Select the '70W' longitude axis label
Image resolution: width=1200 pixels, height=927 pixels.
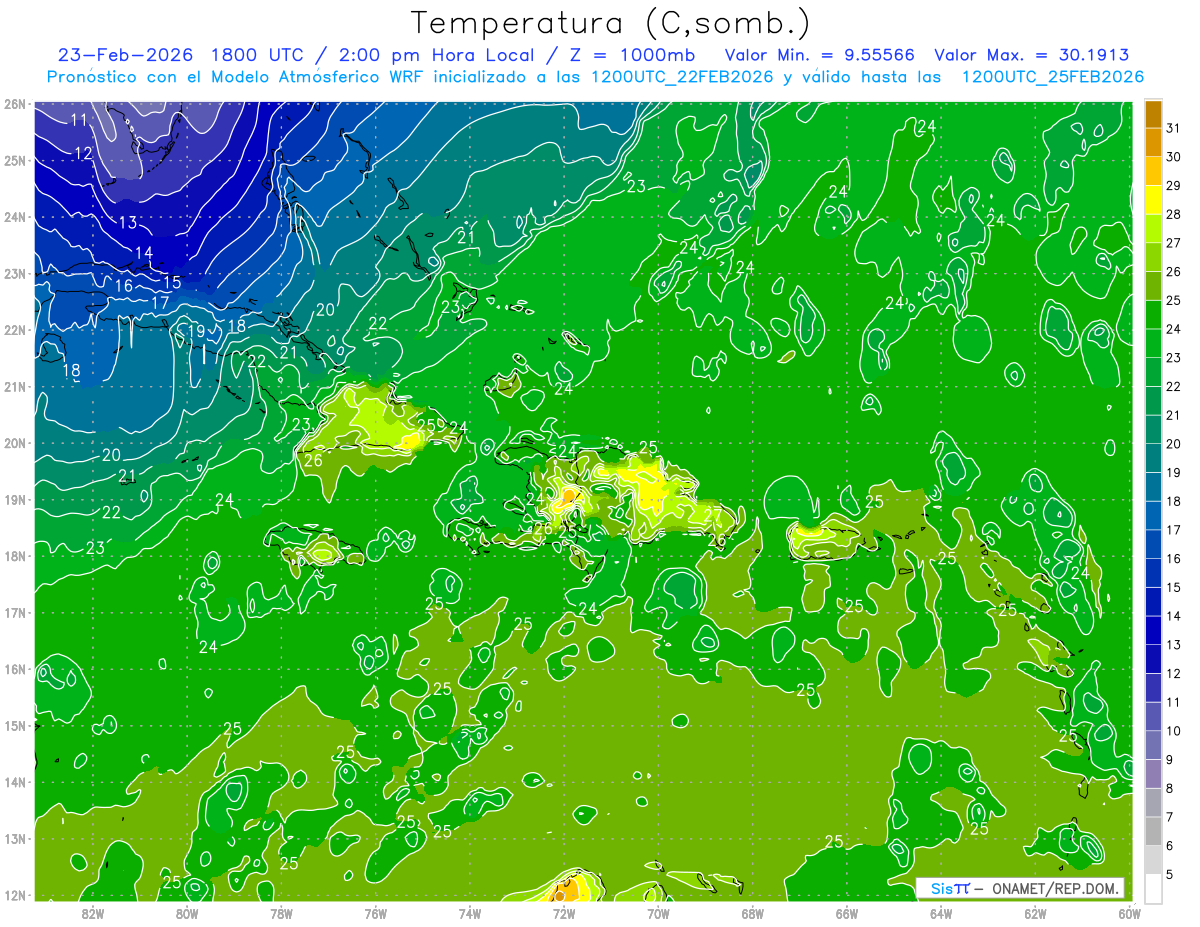coord(658,912)
